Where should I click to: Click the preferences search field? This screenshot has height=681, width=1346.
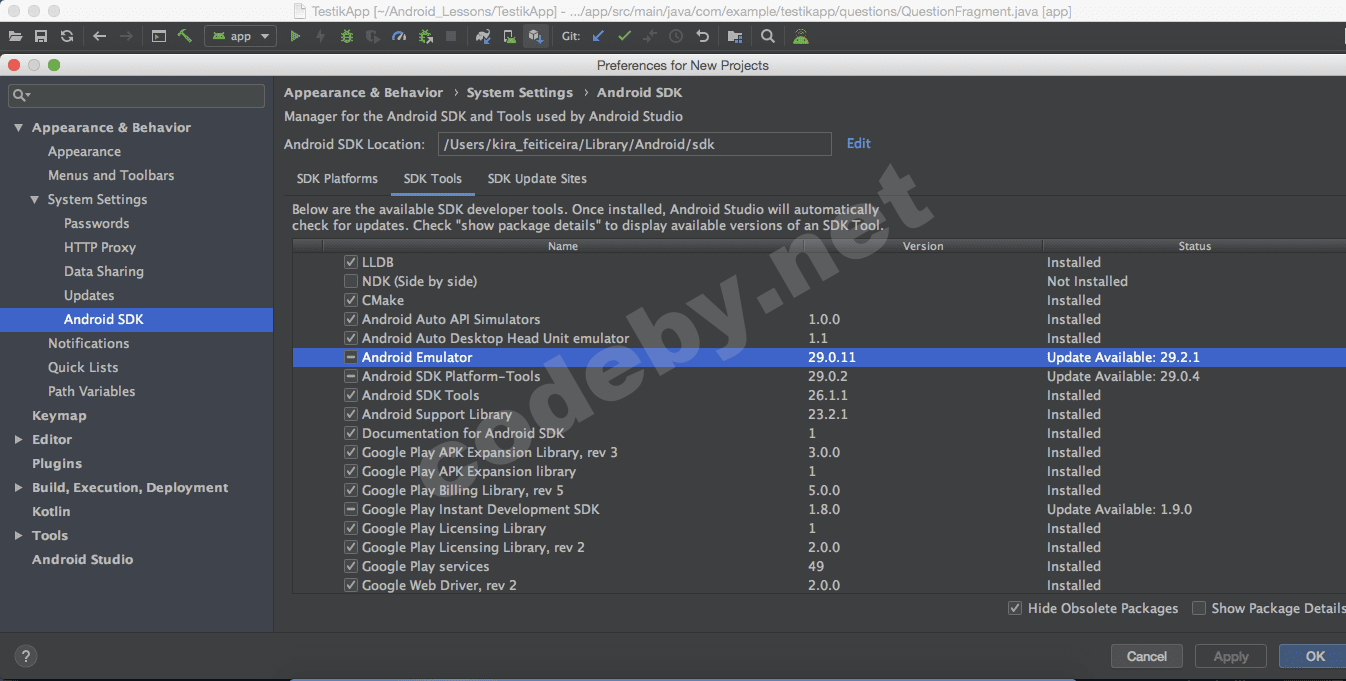[136, 95]
